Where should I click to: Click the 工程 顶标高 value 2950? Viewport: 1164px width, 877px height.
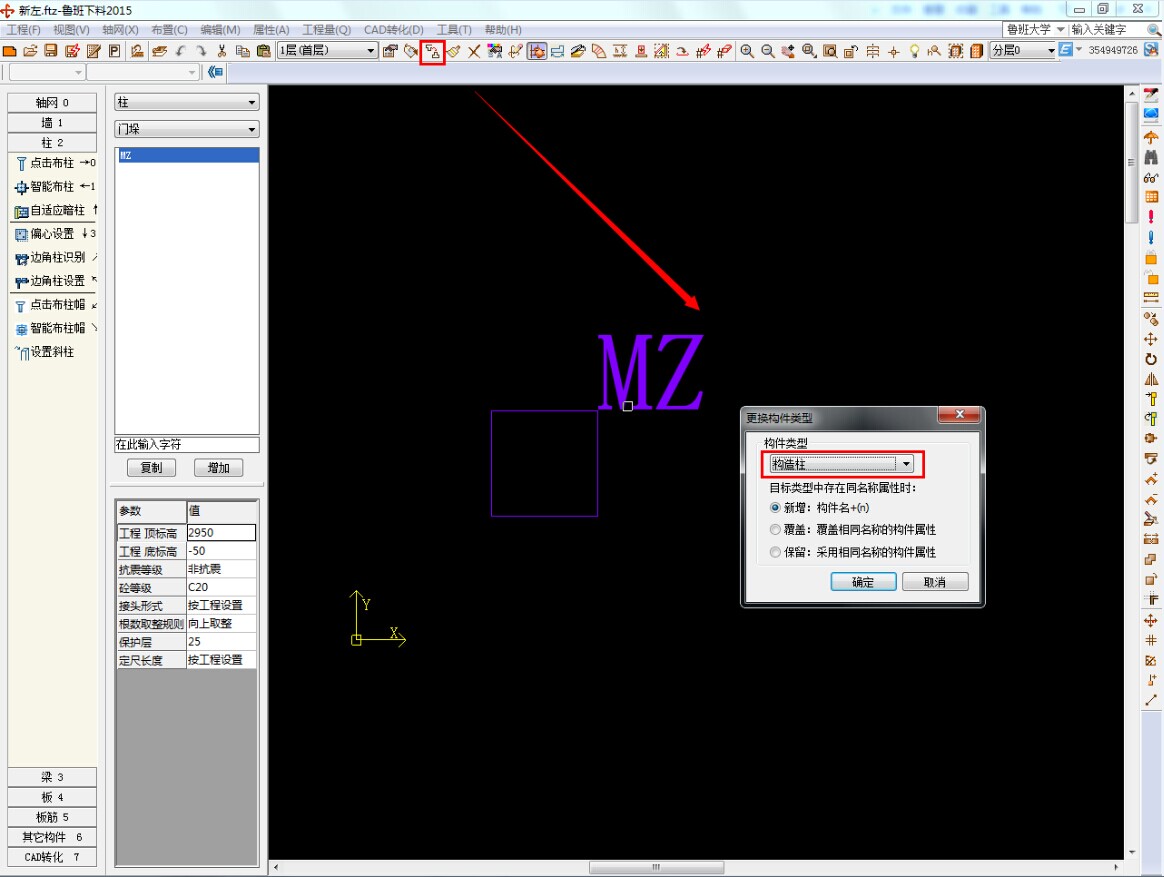(x=221, y=533)
